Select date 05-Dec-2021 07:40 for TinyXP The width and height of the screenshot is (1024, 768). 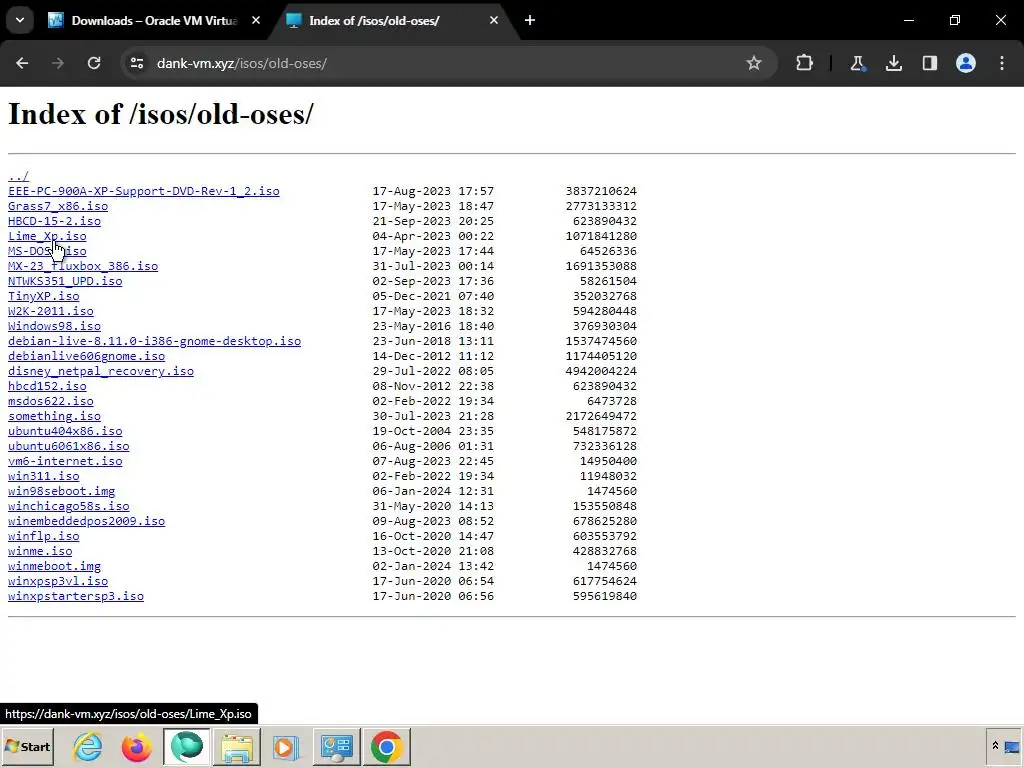433,296
